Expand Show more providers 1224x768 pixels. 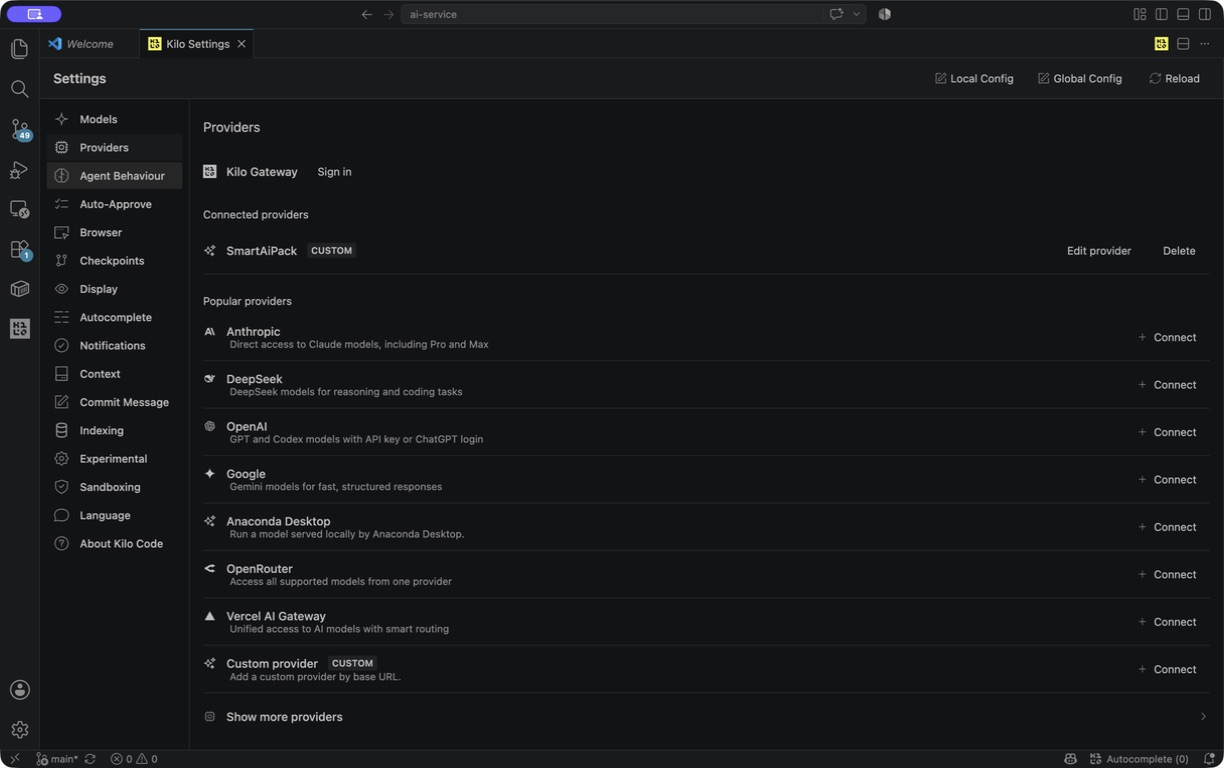click(706, 717)
